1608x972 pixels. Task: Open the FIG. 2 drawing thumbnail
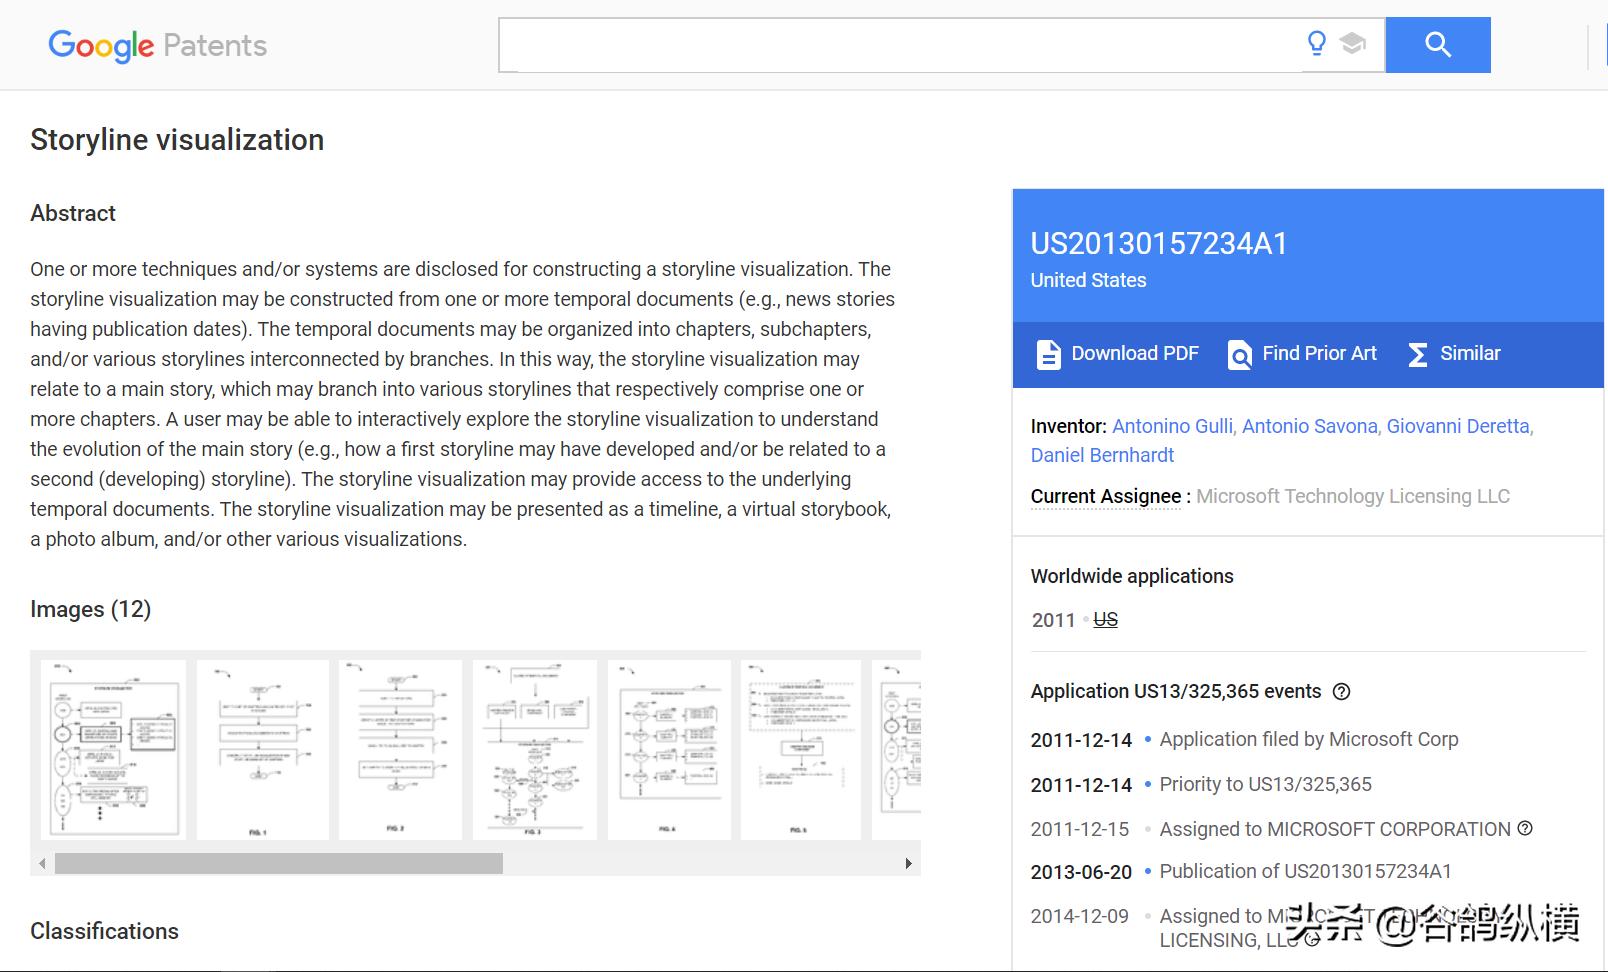tap(400, 750)
